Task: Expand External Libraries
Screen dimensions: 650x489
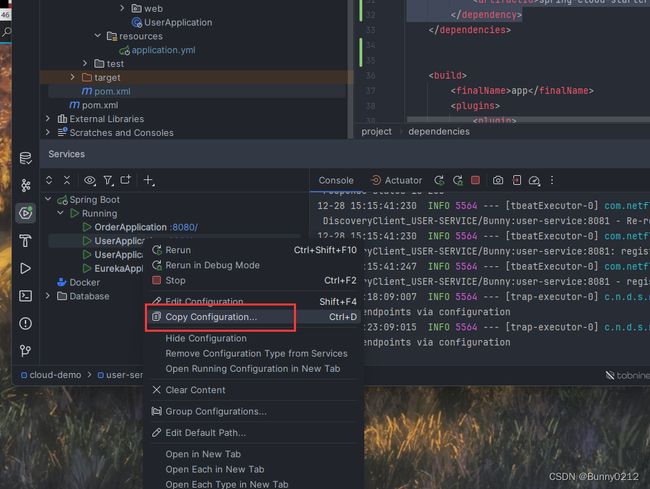Action: pos(48,119)
